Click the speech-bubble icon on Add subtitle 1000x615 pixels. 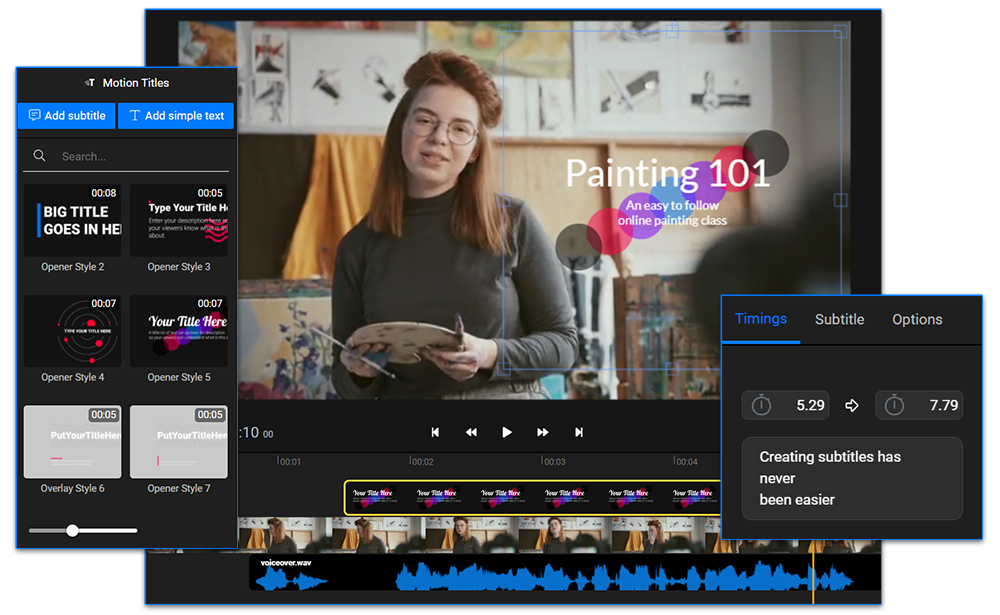click(33, 115)
